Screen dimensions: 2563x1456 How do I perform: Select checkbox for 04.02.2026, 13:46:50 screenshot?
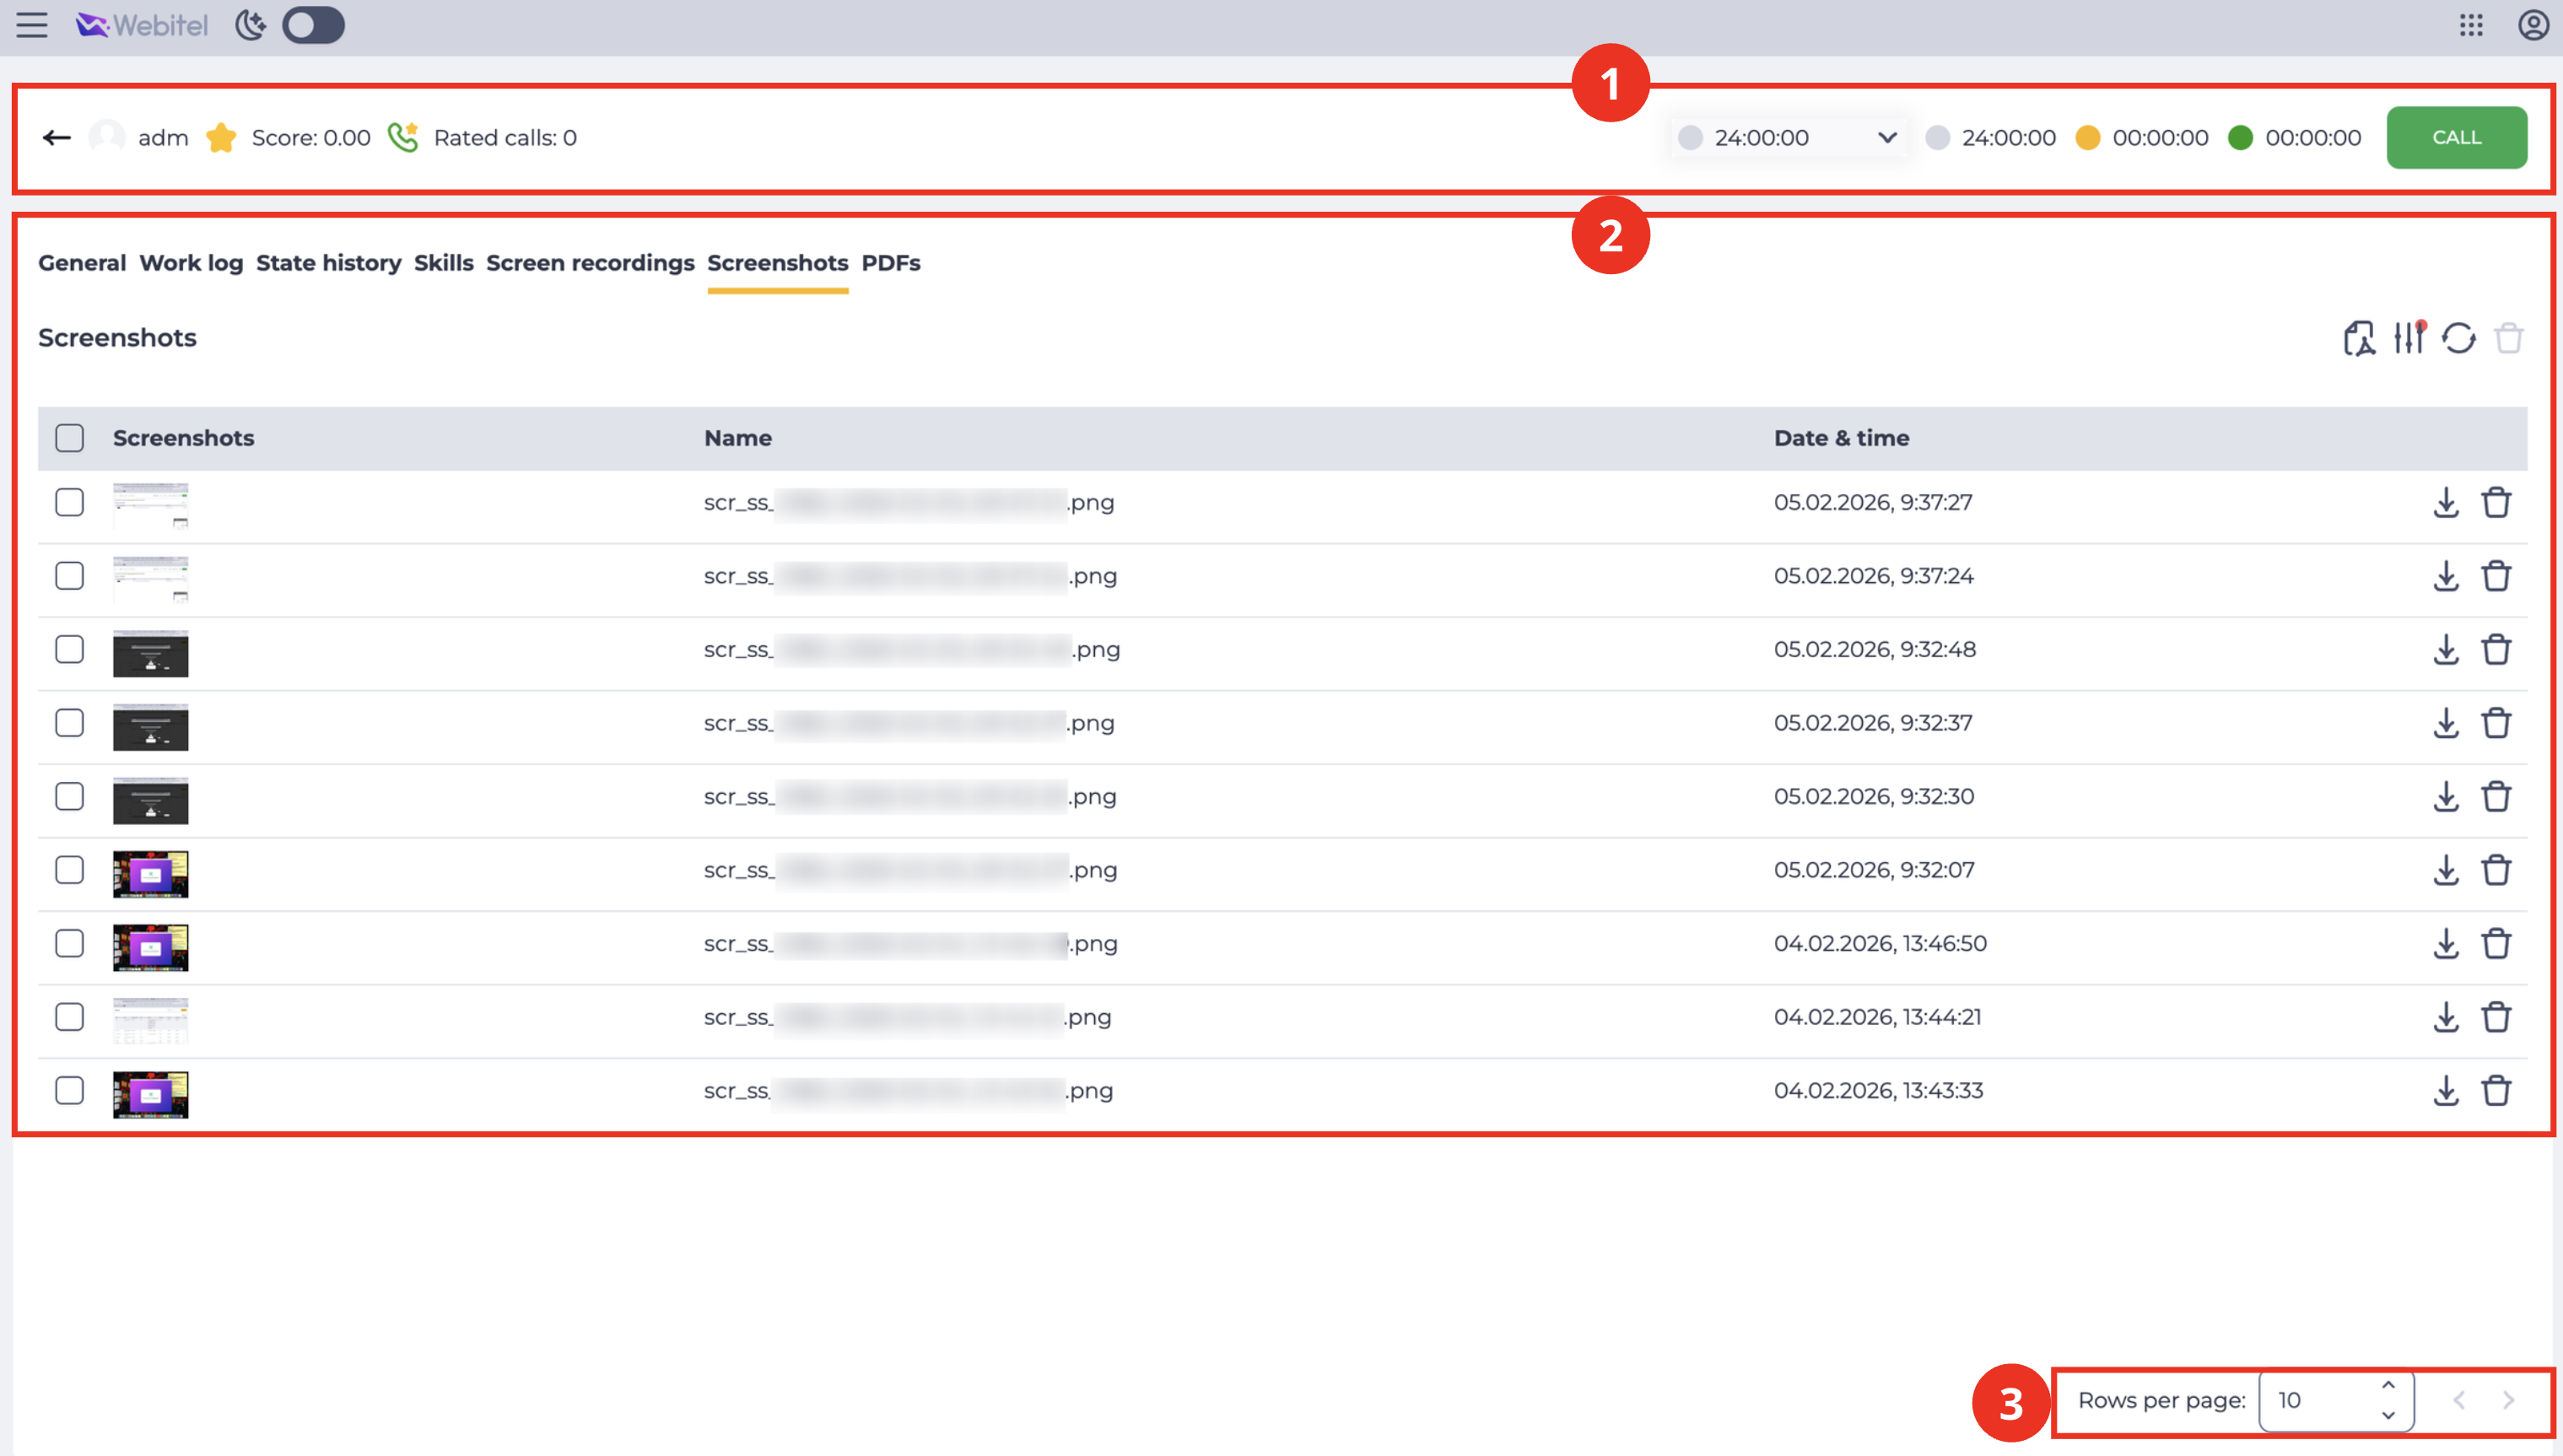tap(69, 943)
